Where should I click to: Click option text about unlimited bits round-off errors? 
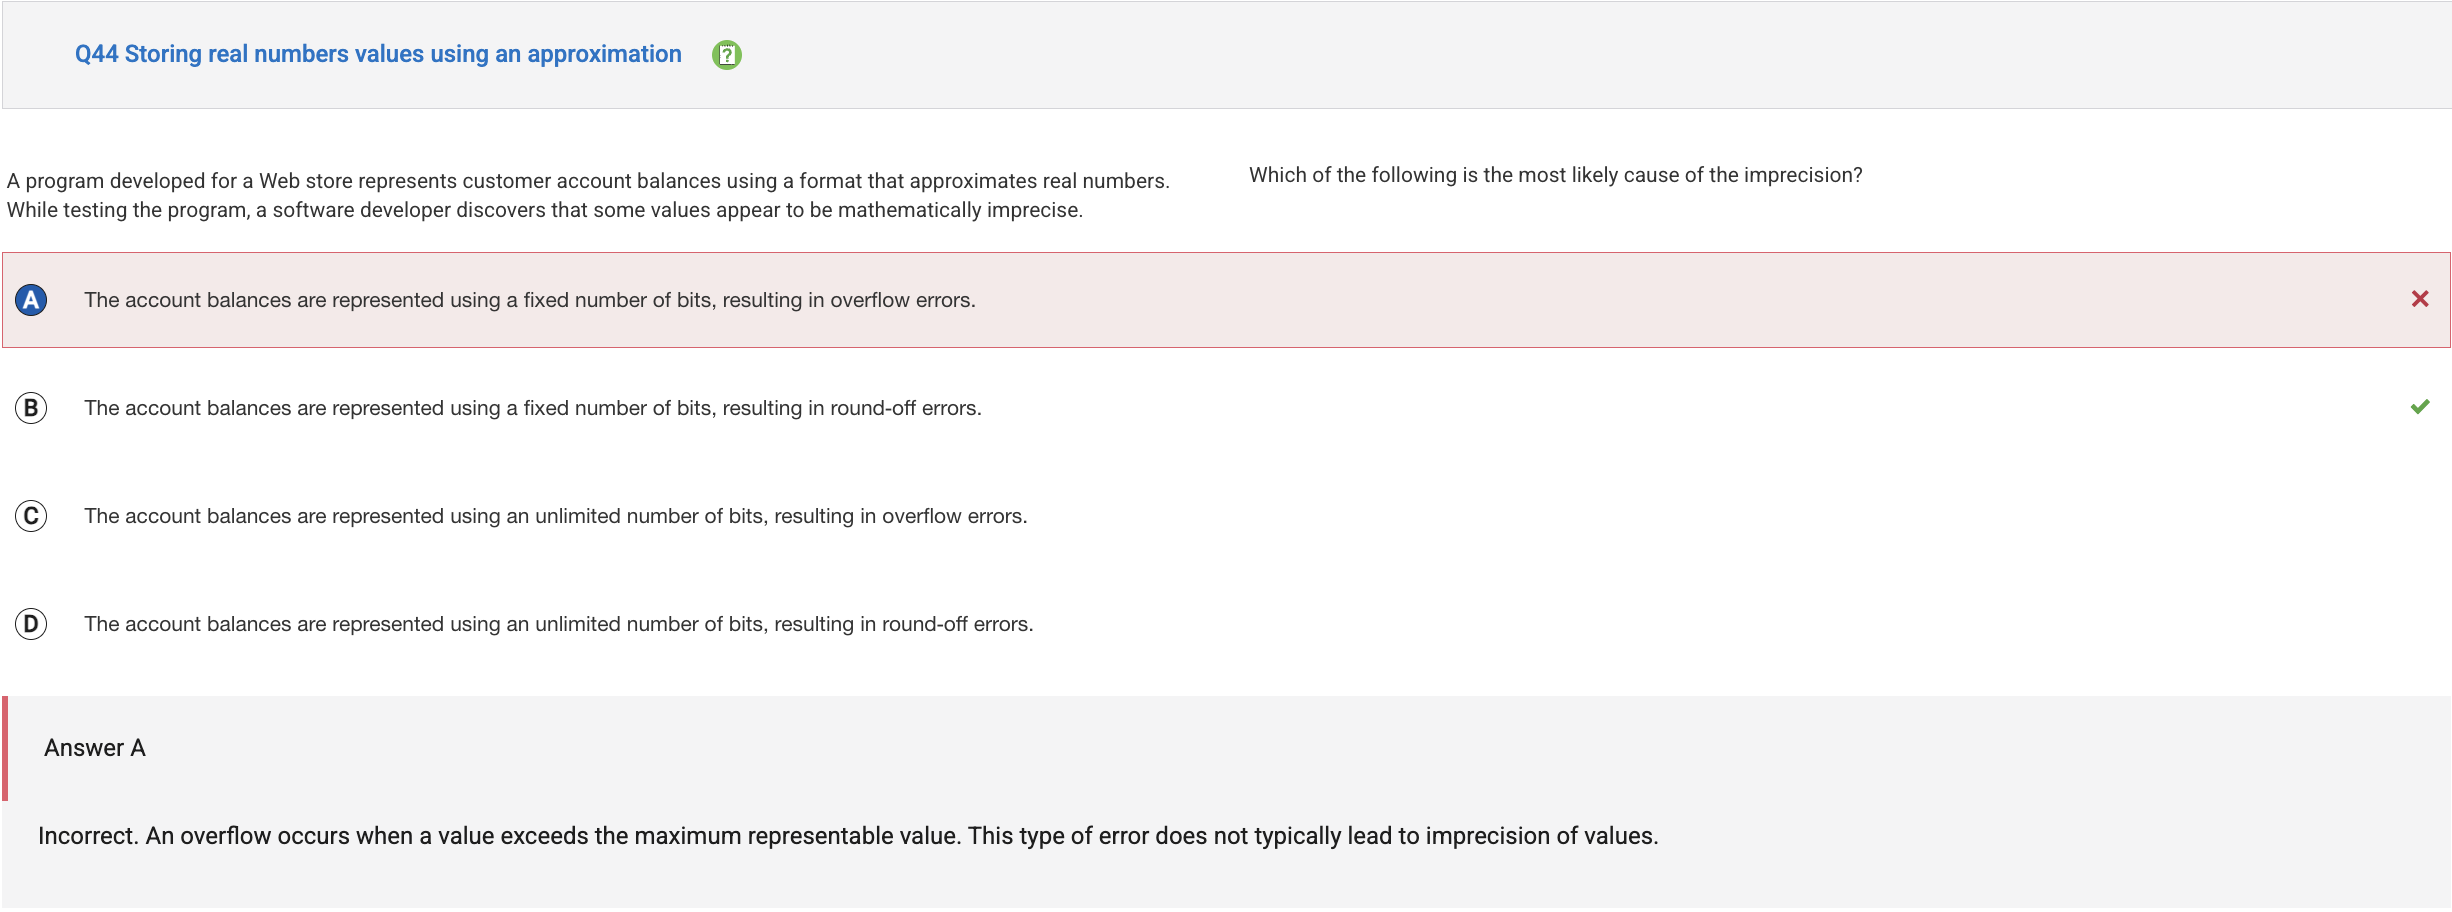(x=559, y=624)
